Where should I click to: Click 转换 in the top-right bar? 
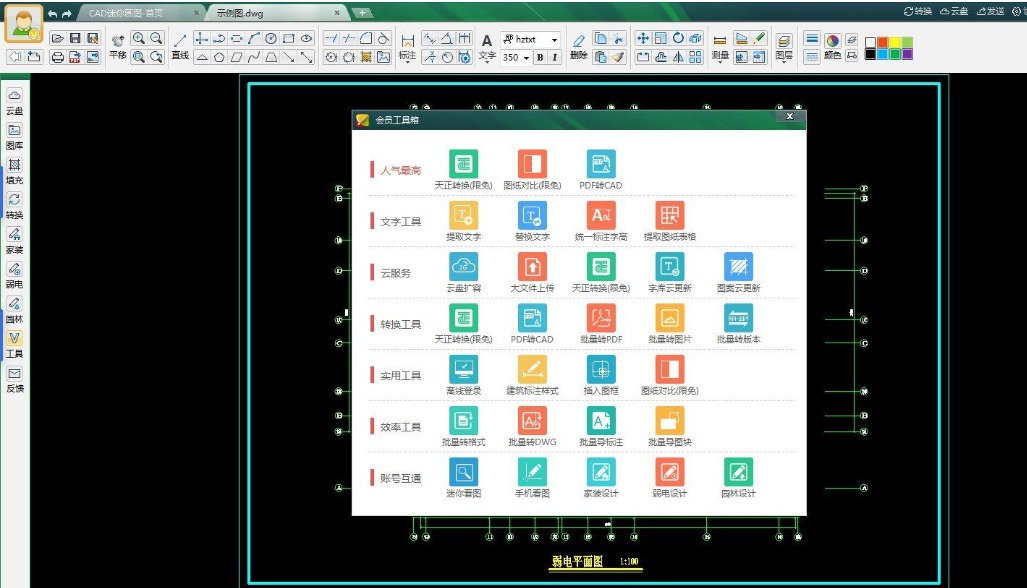tap(918, 11)
